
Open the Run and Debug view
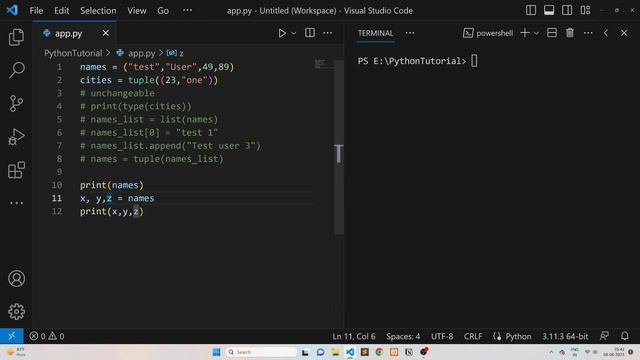click(16, 137)
